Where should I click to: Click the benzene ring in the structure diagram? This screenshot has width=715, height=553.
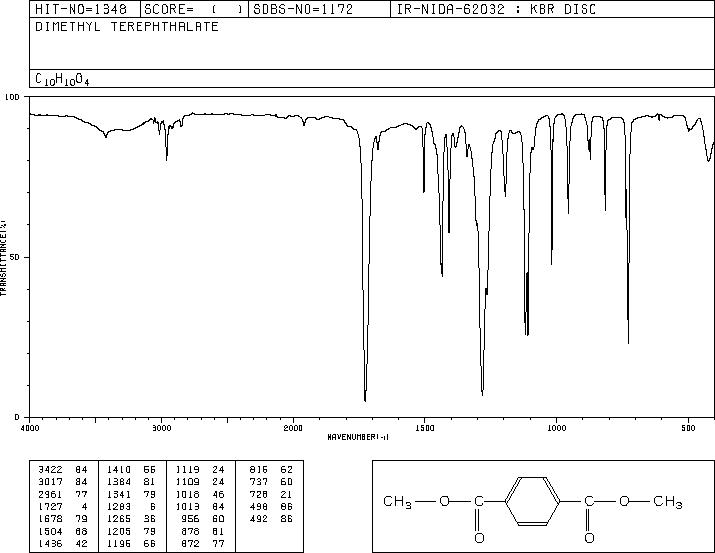coord(533,501)
